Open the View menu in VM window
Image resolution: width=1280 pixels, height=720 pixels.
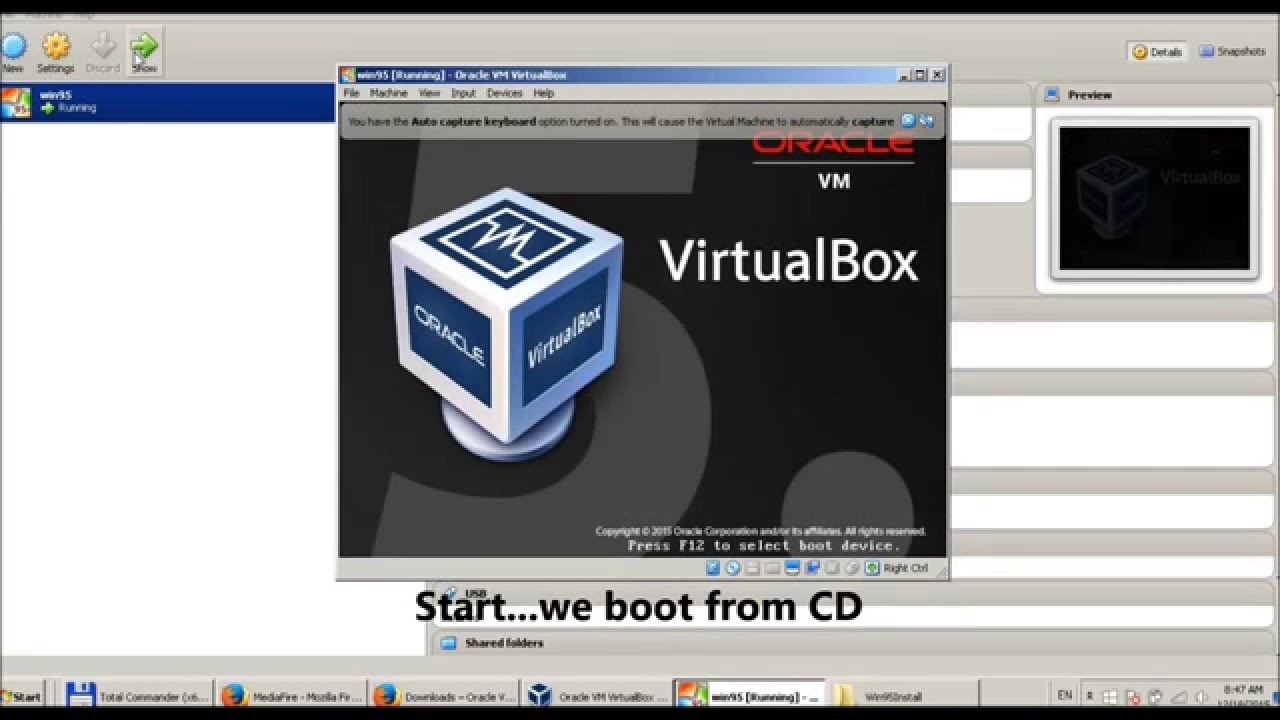[429, 93]
